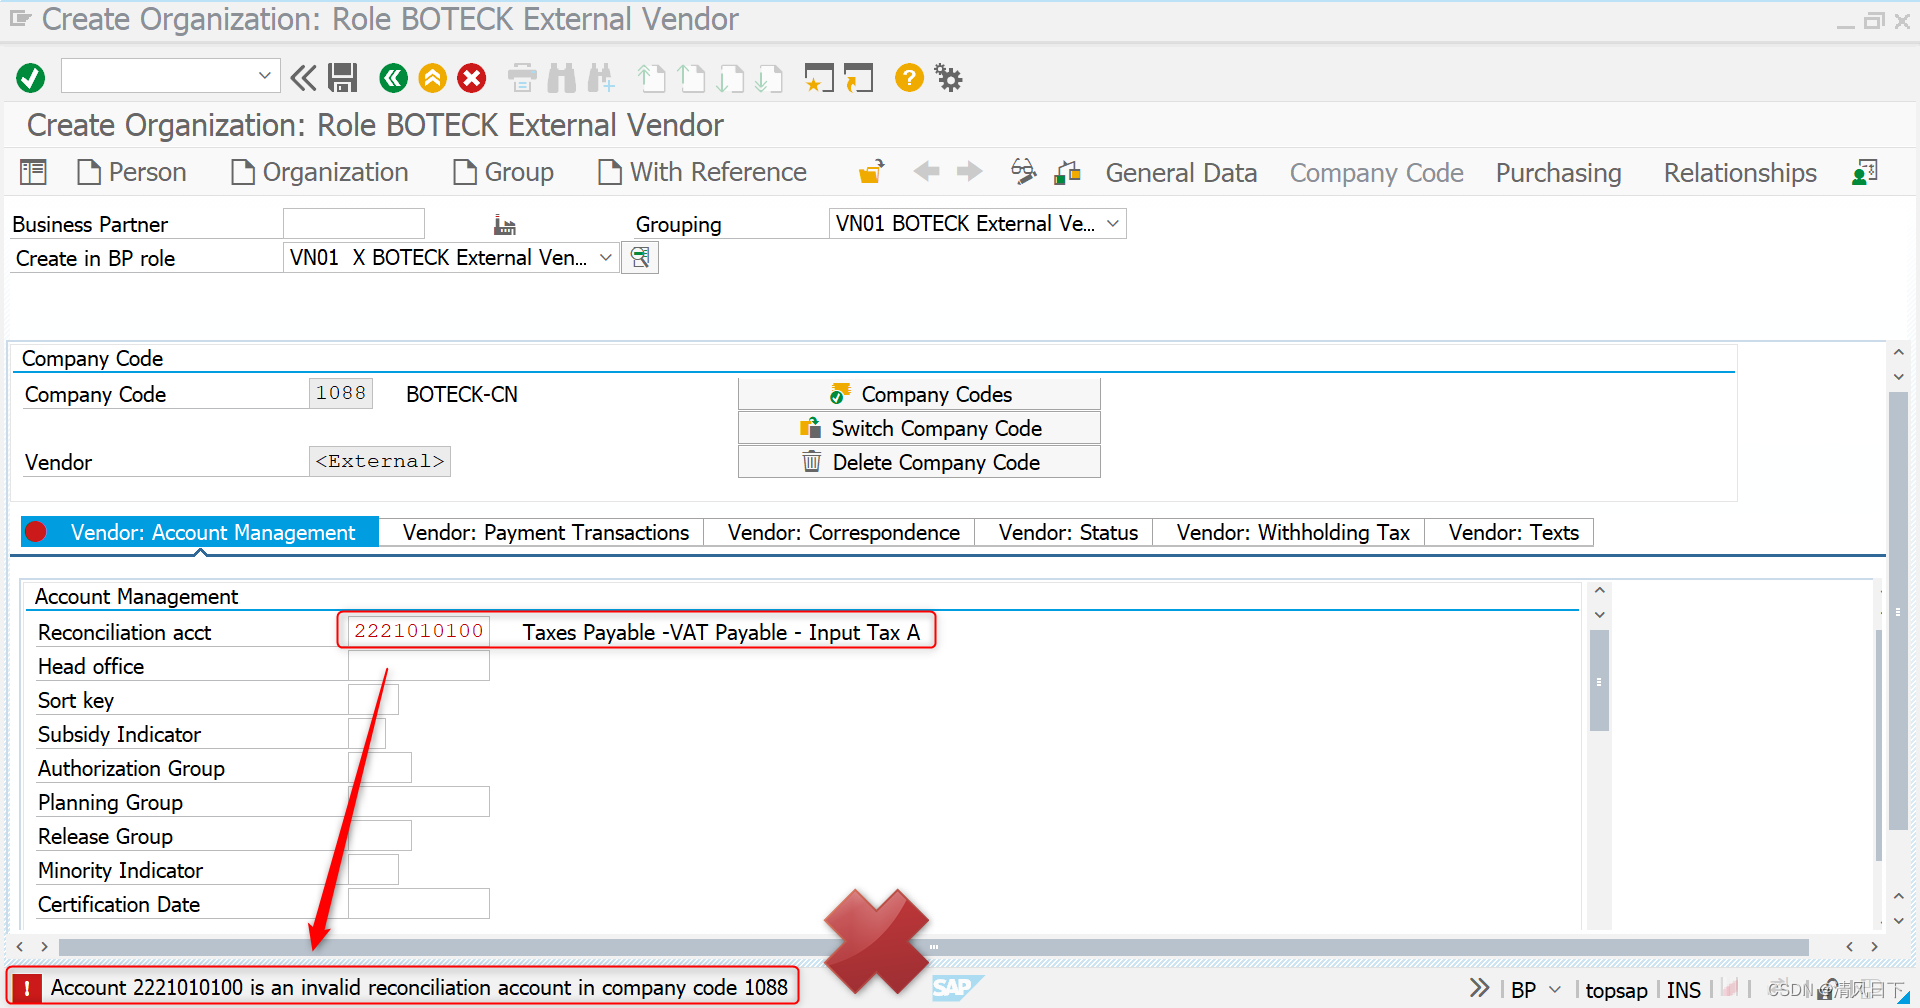
Task: Click the Find binoculars icon
Action: (x=562, y=77)
